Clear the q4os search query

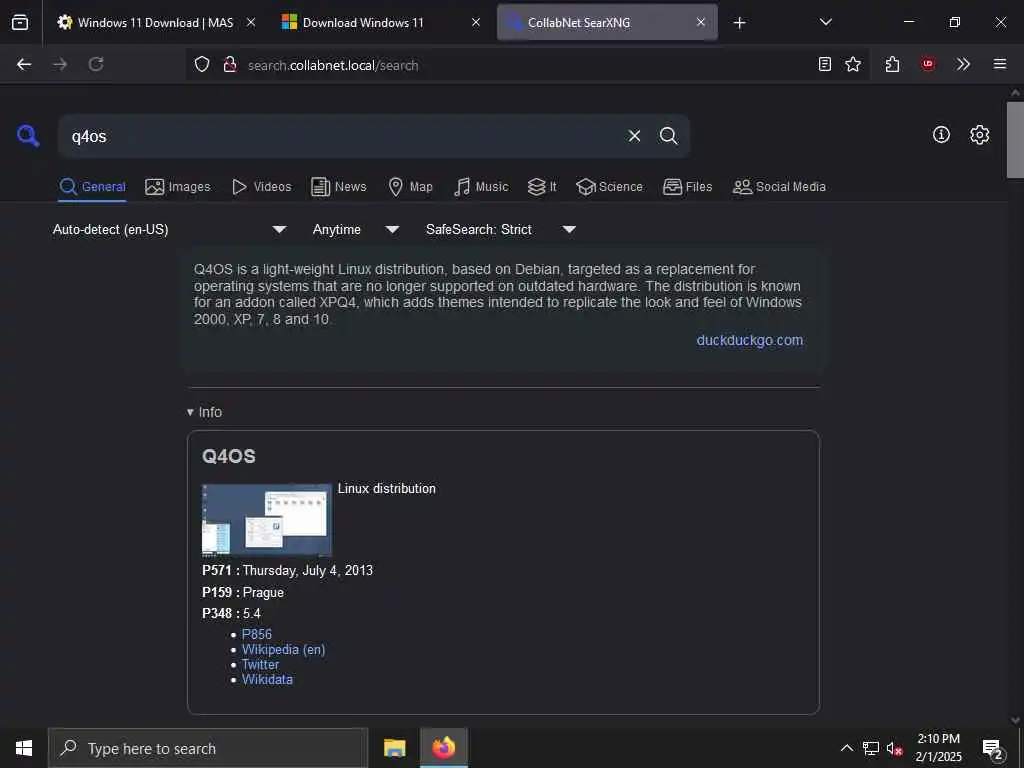click(x=634, y=136)
